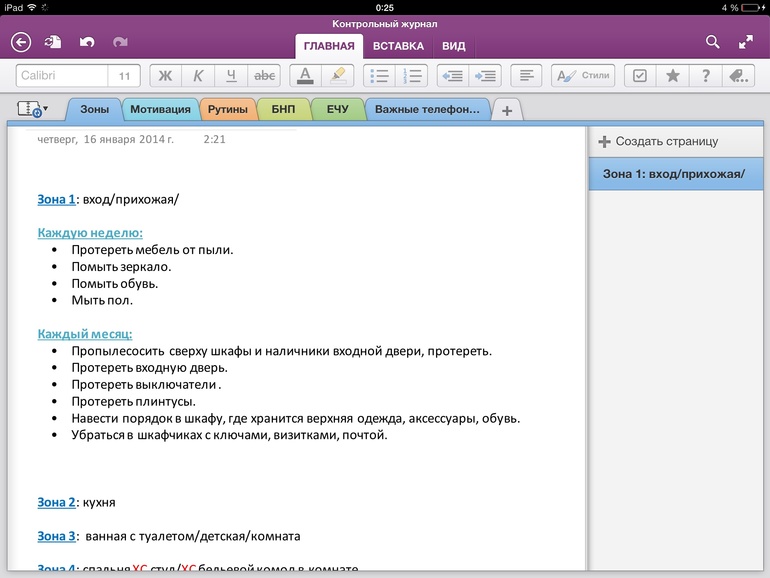Open paragraph alignment options
Viewport: 770px width, 578px height.
click(526, 76)
